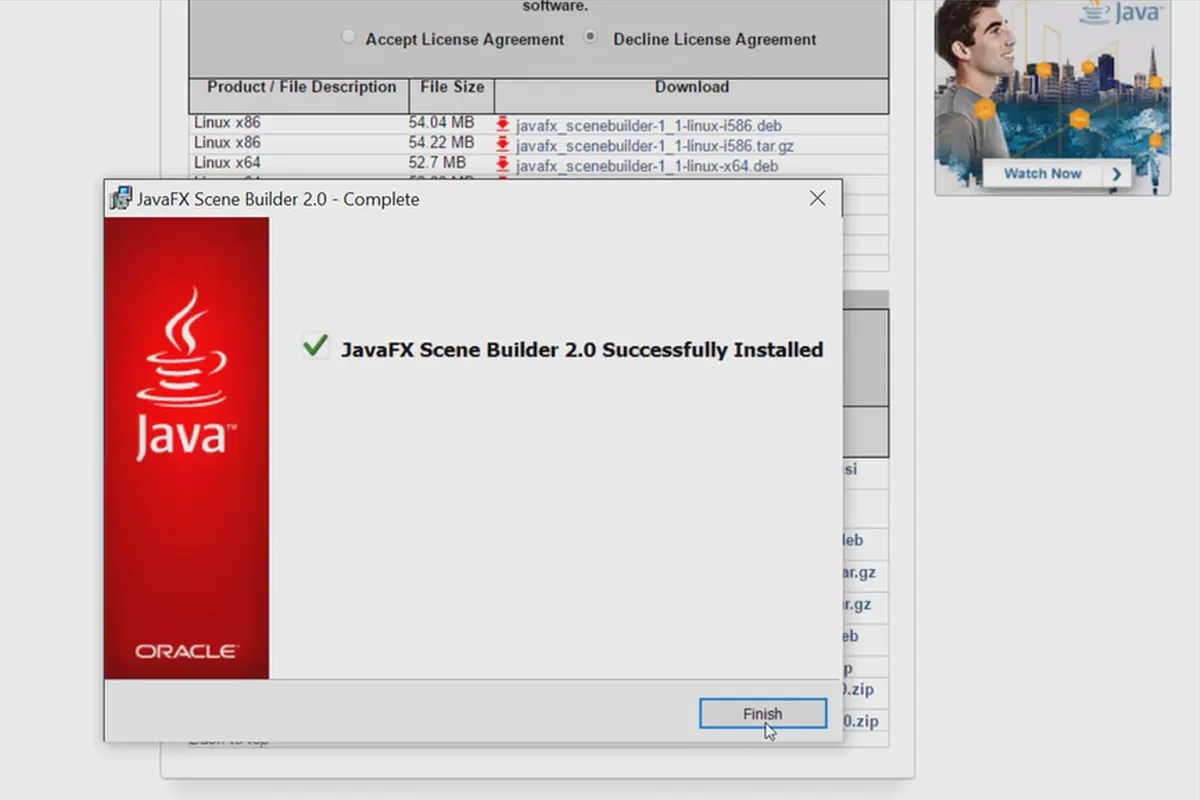The image size is (1200, 800).
Task: Click download arrow icon for linux-x64.deb
Action: 503,165
